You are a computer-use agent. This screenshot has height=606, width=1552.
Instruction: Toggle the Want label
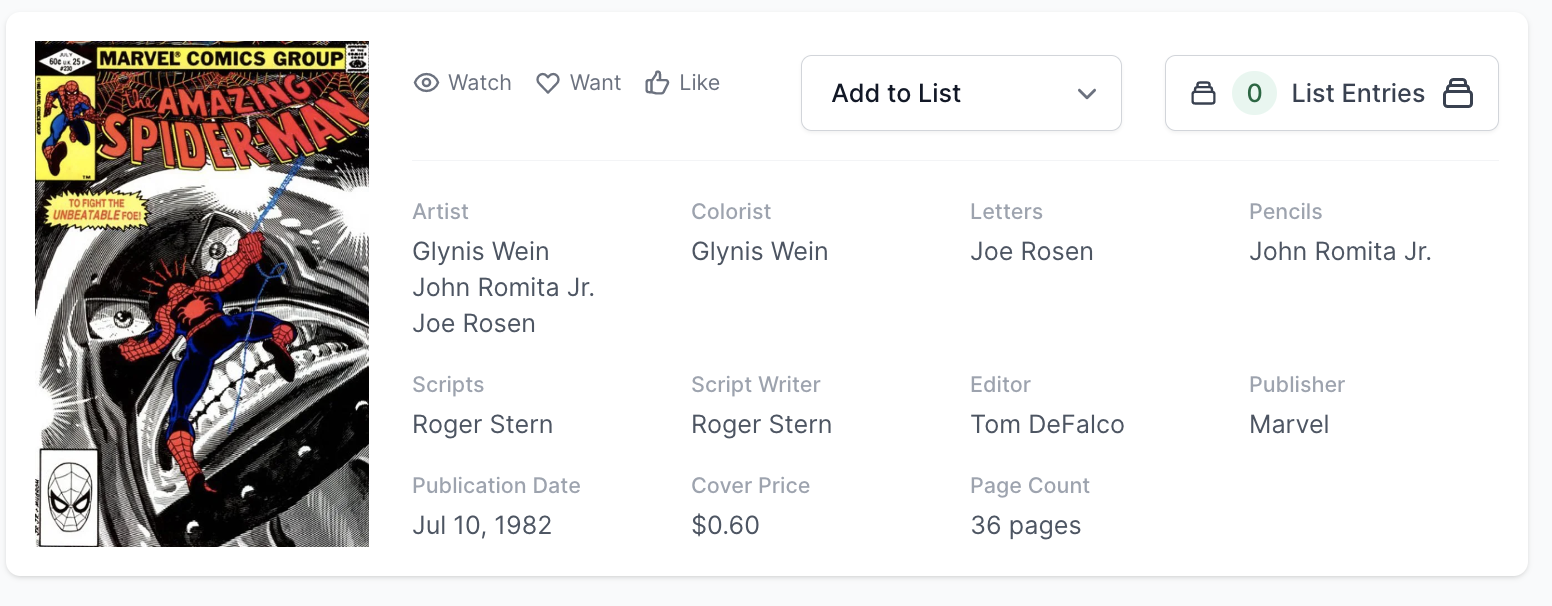point(596,83)
